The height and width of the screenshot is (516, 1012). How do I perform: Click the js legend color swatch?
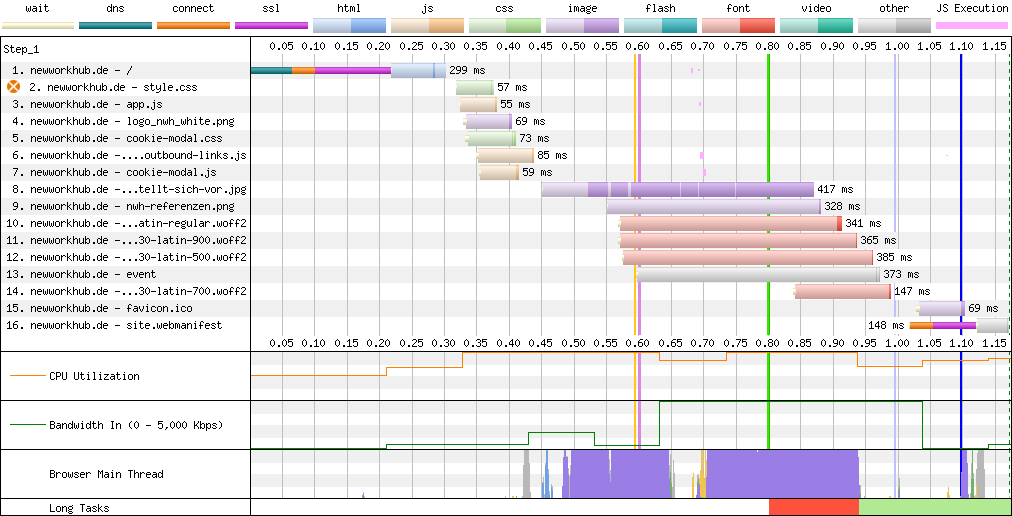point(427,25)
